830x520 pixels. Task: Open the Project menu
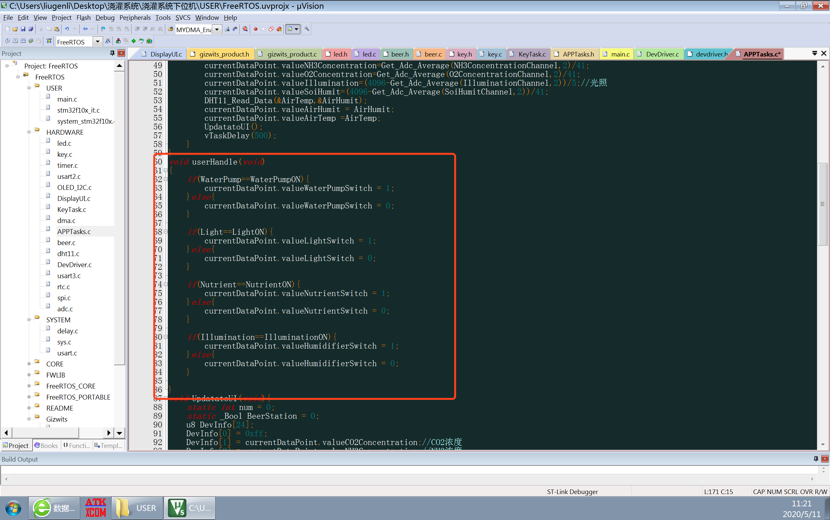61,17
